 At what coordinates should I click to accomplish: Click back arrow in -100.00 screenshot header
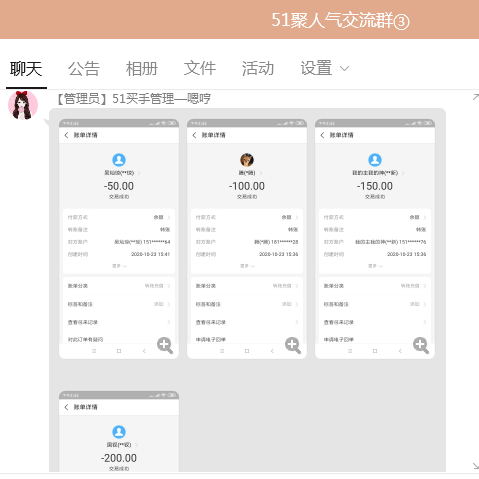194,135
